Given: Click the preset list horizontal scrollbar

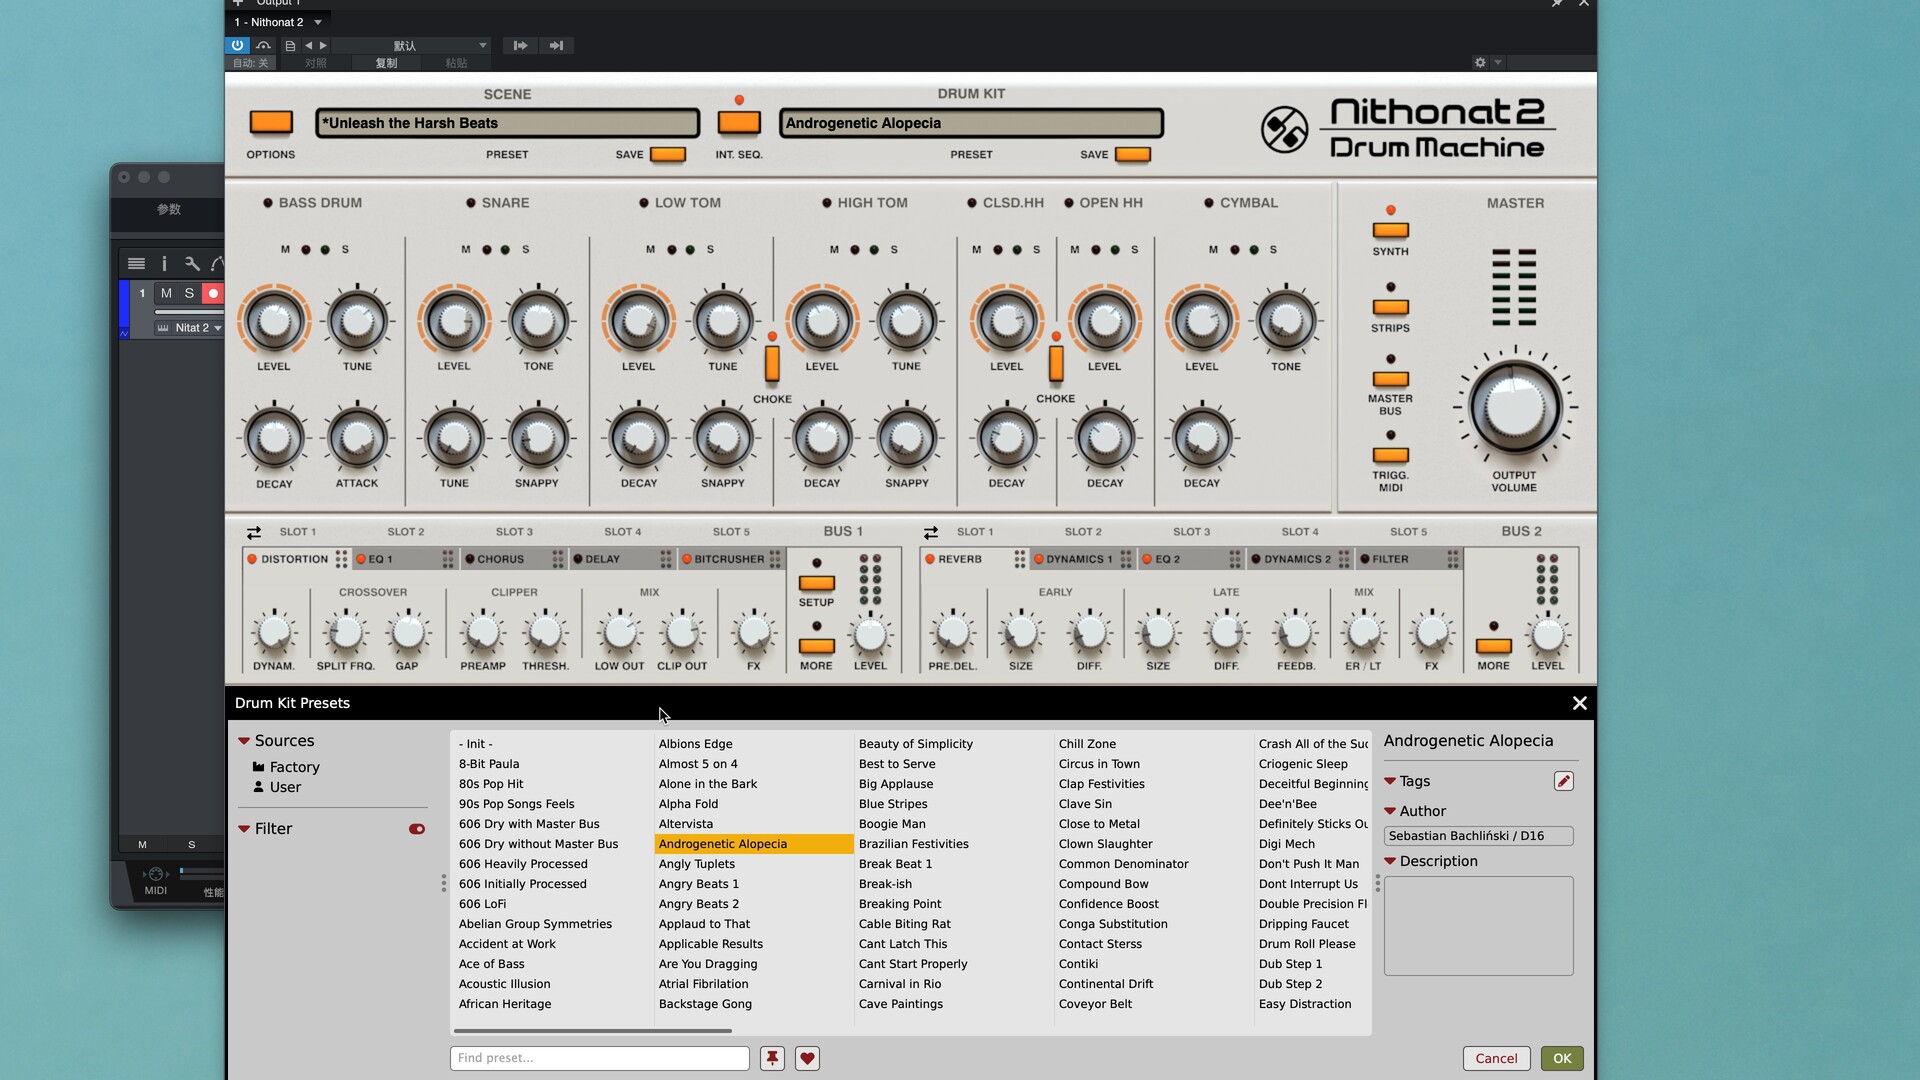Looking at the screenshot, I should coord(592,1030).
